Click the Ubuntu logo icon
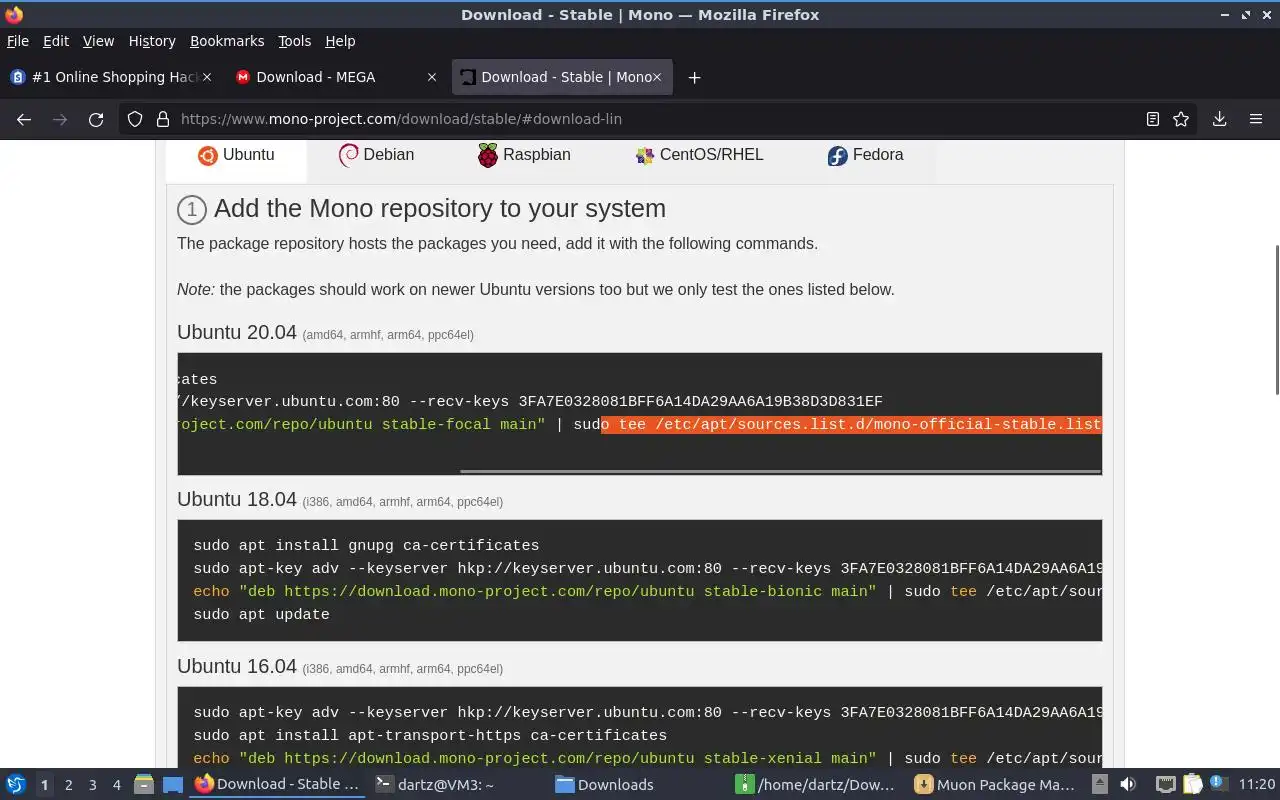The width and height of the screenshot is (1280, 800). [x=207, y=155]
